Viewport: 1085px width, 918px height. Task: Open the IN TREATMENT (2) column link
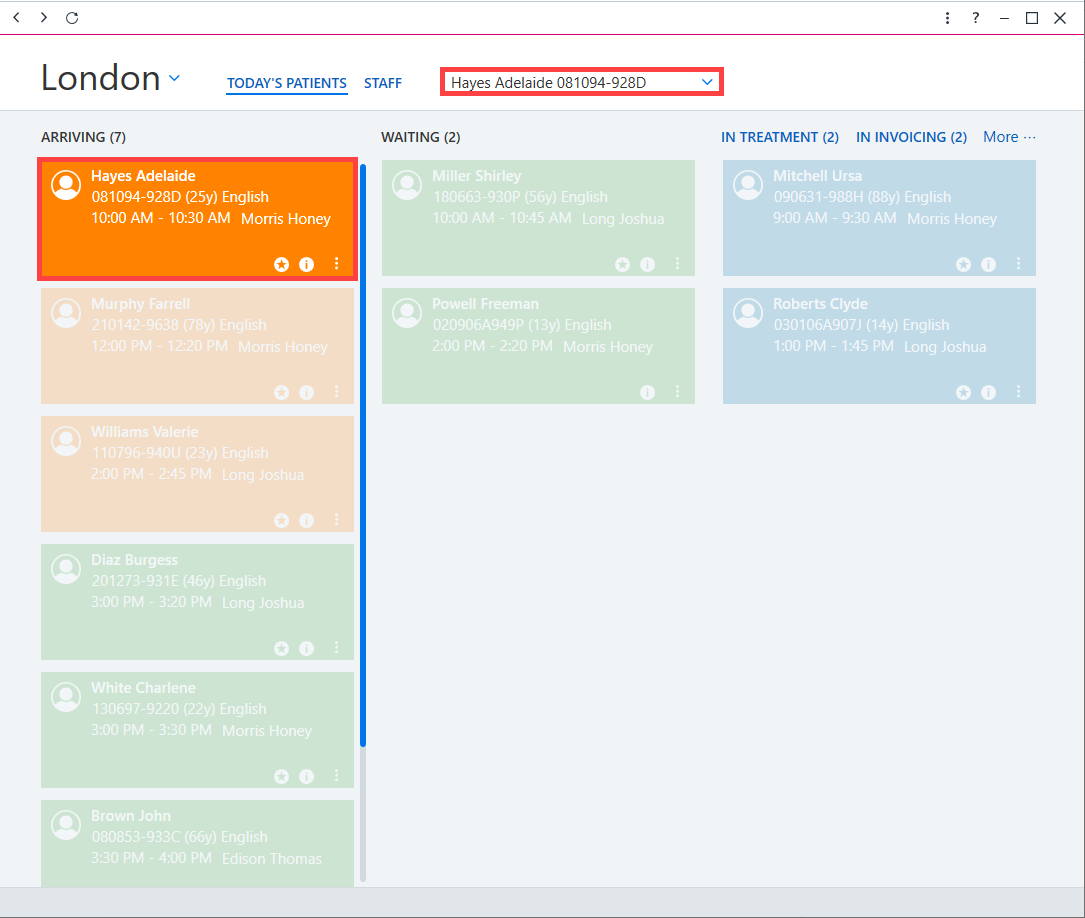coord(780,137)
